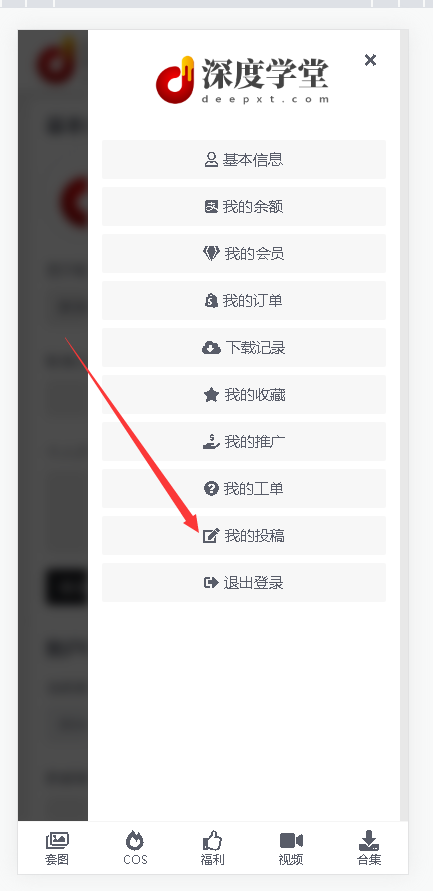The width and height of the screenshot is (433, 891).
Task: Open the 我的投稿 submissions menu item
Action: coord(244,535)
